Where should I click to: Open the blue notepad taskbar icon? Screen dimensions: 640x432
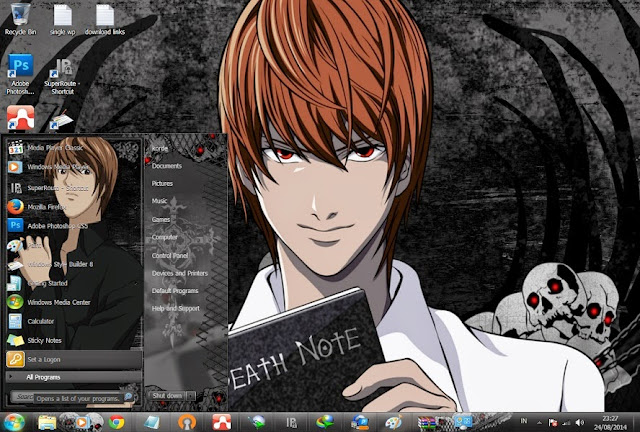[x=152, y=422]
